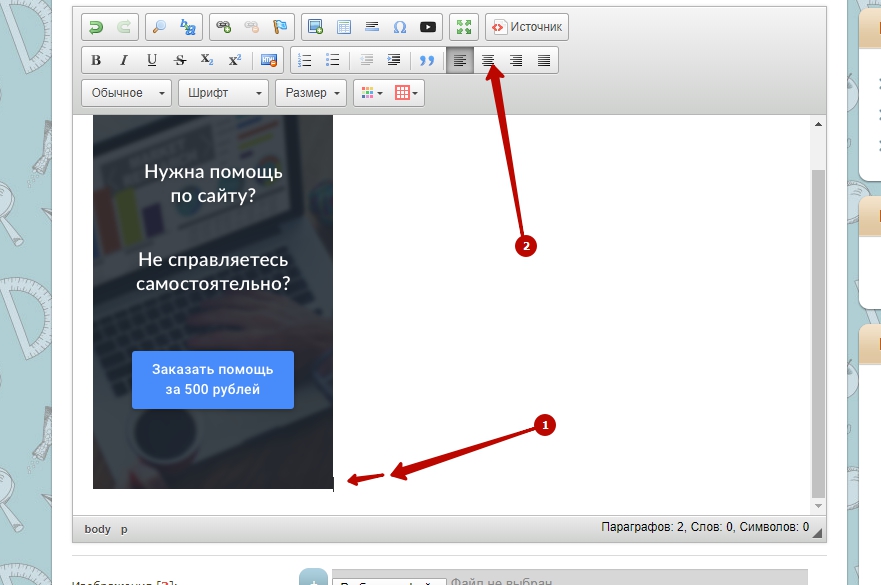
Task: Insert a table from the toolbar
Action: click(344, 27)
